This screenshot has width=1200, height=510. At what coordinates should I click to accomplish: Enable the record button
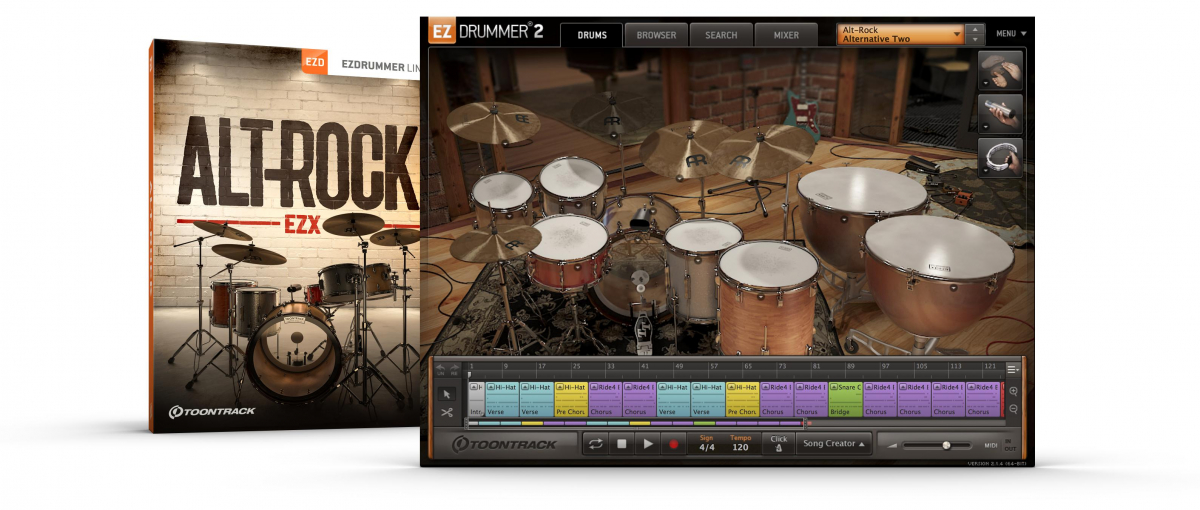point(674,444)
